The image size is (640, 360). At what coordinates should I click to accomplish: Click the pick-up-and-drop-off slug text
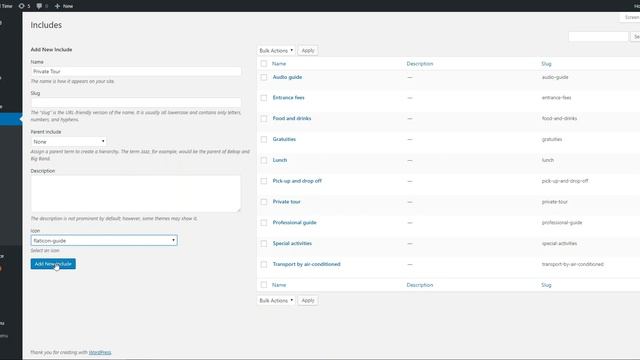coord(565,181)
